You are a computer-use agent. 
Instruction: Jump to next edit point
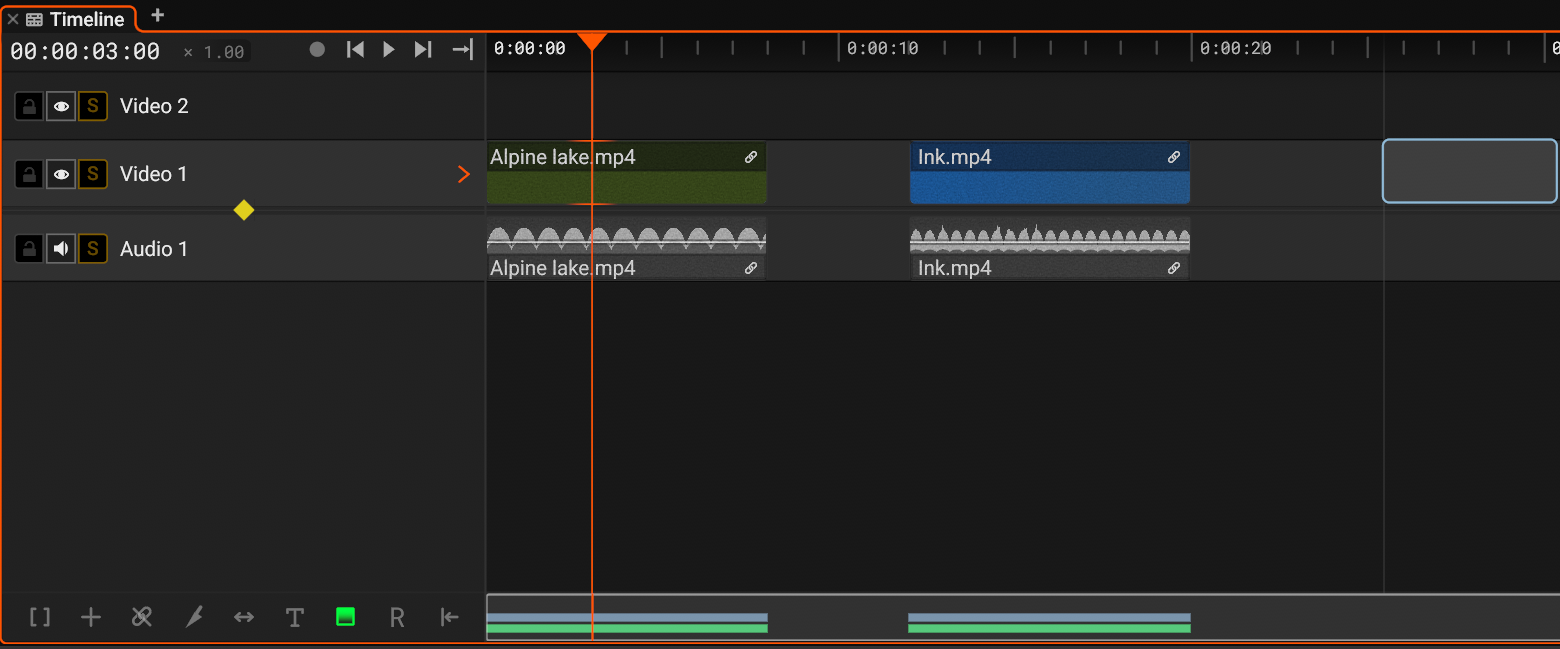[423, 49]
